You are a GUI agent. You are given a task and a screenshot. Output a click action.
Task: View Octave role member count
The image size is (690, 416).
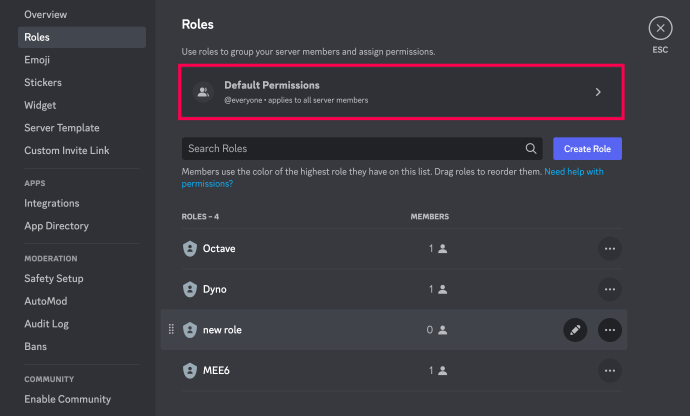point(438,249)
